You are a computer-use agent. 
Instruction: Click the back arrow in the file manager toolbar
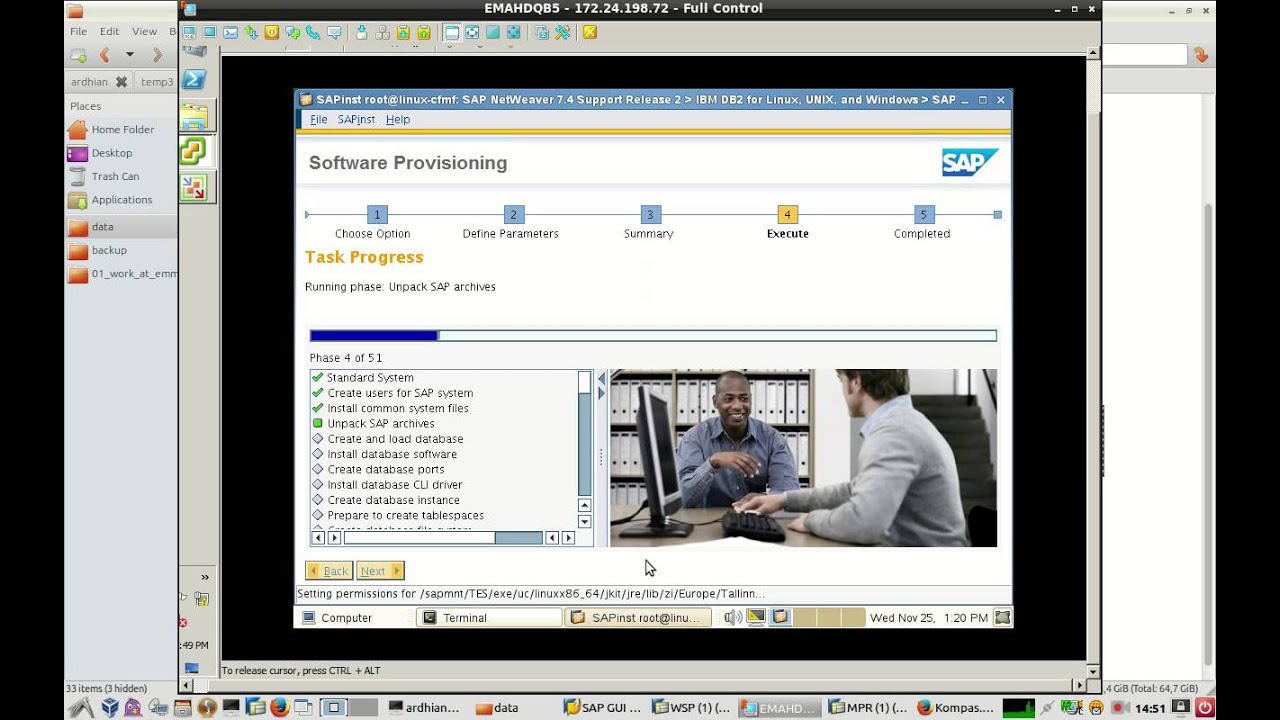point(104,55)
